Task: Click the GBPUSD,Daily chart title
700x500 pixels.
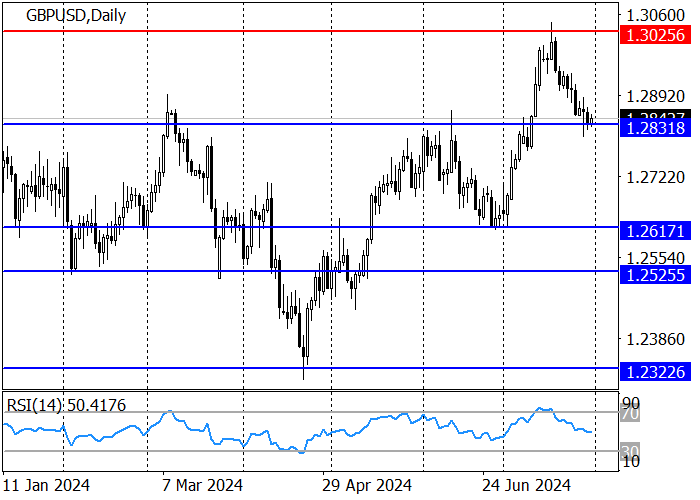Action: (76, 16)
